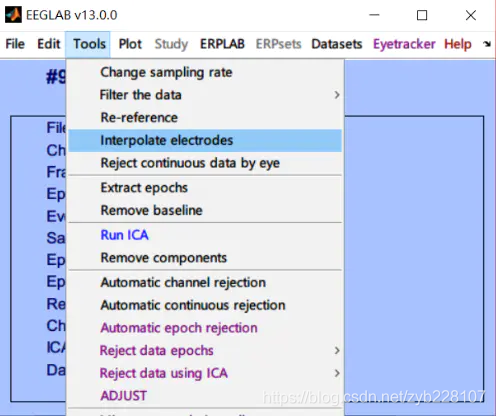Screen dimensions: 496x416
Task: Select Interpolate electrodes menu entry
Action: (x=205, y=140)
